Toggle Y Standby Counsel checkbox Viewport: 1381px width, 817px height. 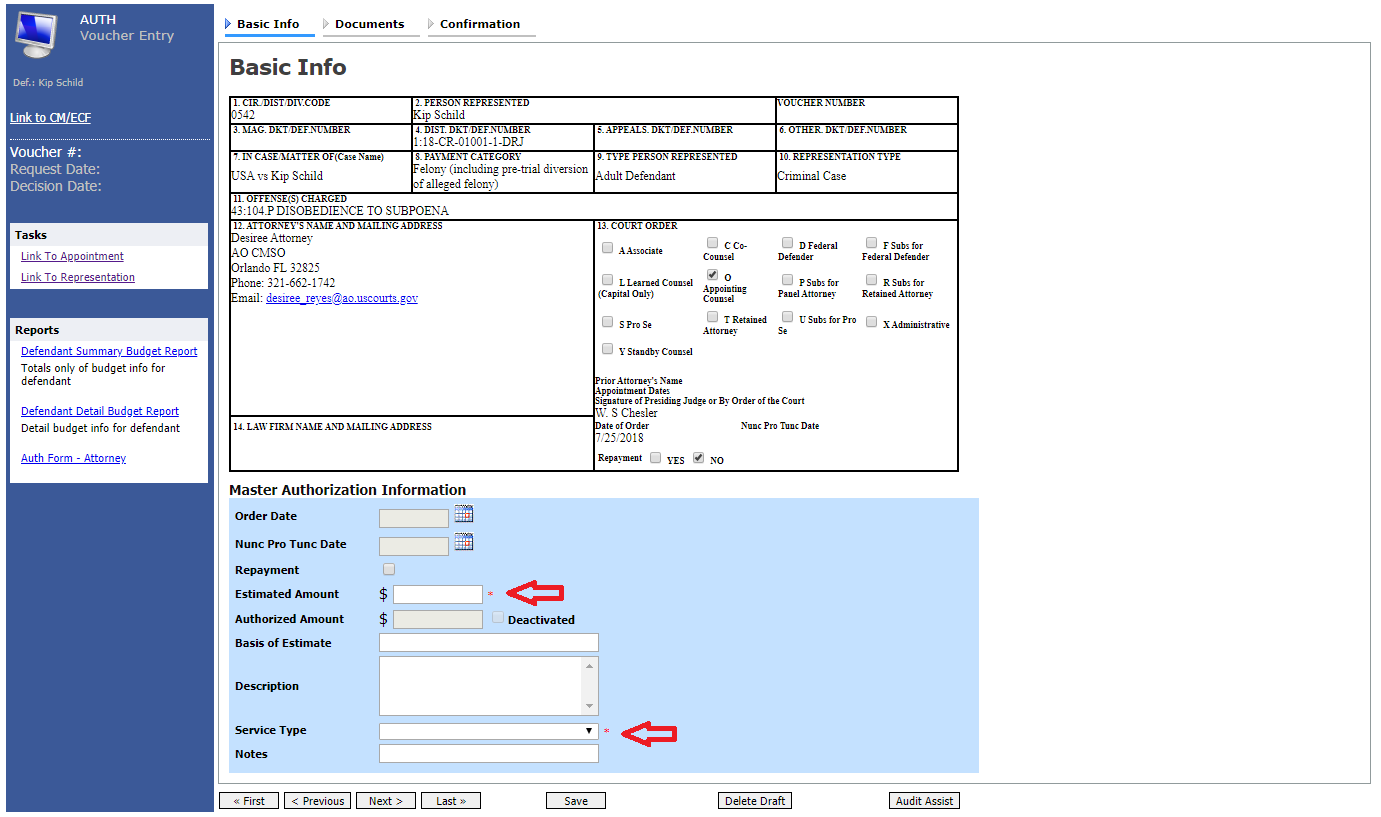click(x=608, y=349)
